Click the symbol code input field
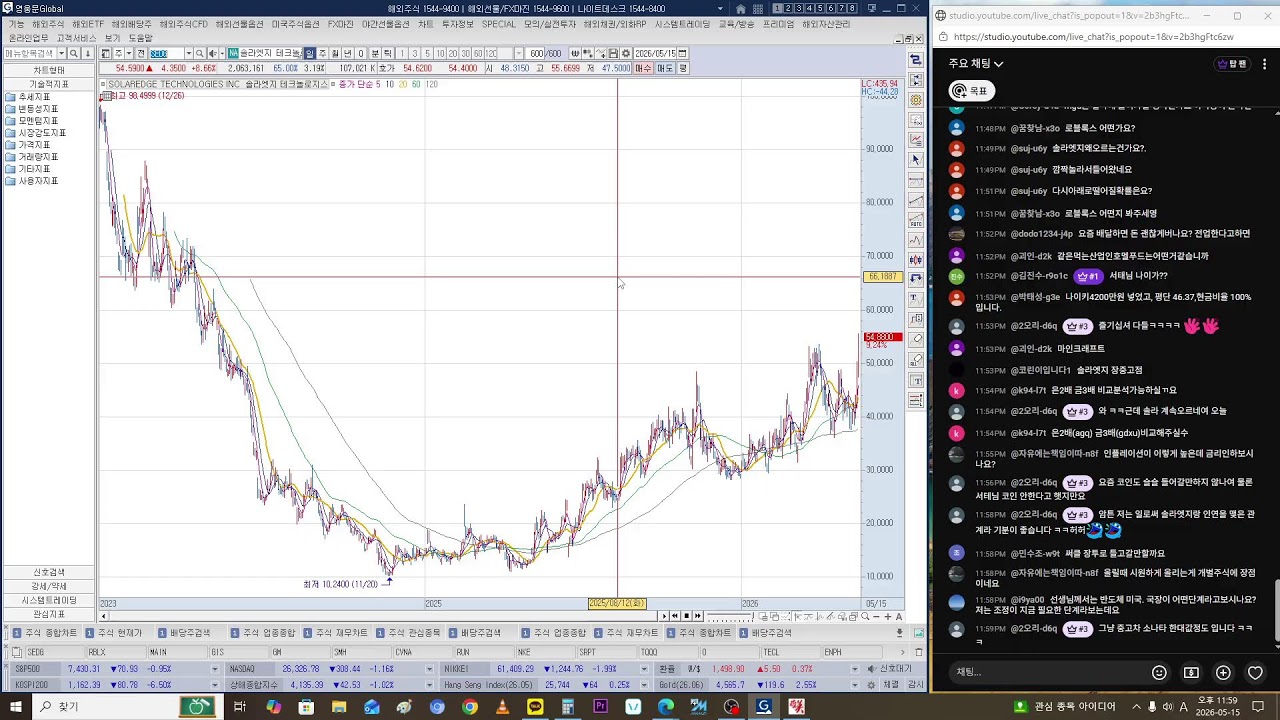This screenshot has height=720, width=1280. [x=167, y=53]
